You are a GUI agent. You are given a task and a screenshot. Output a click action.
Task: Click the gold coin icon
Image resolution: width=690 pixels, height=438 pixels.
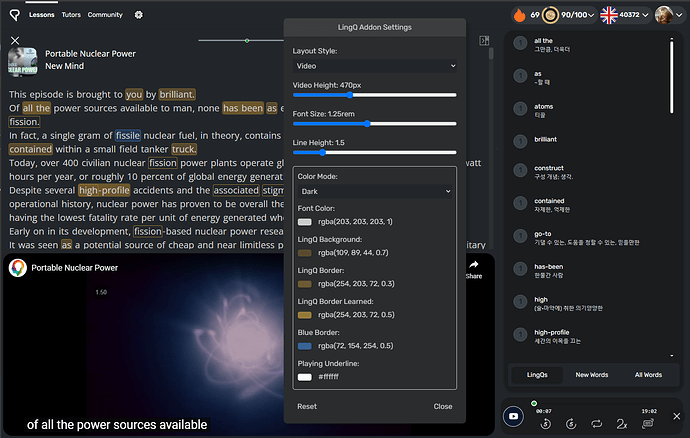tap(550, 15)
